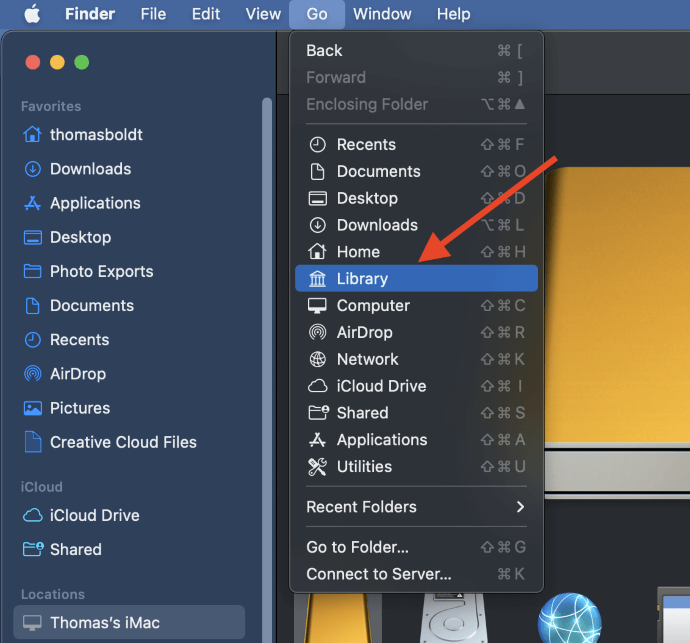Click the sidebar Shared folder icon
690x643 pixels.
(x=33, y=549)
